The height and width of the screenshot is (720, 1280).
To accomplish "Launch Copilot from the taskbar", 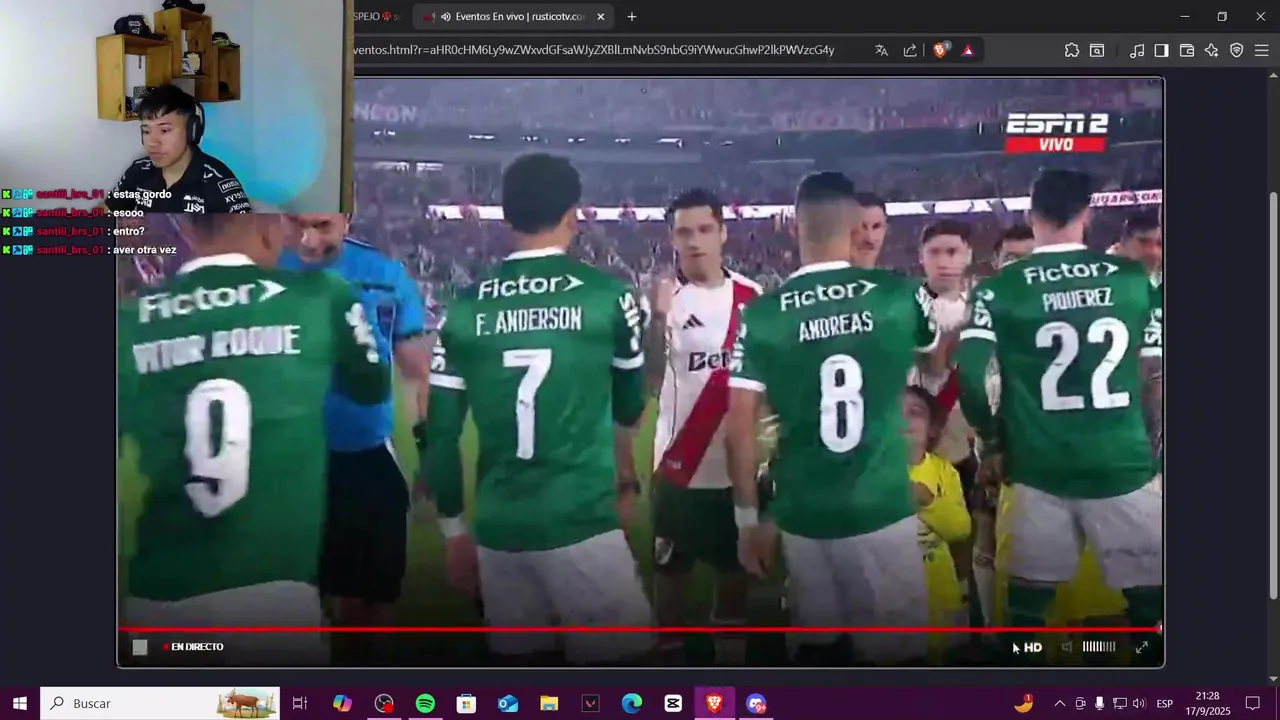I will click(342, 703).
